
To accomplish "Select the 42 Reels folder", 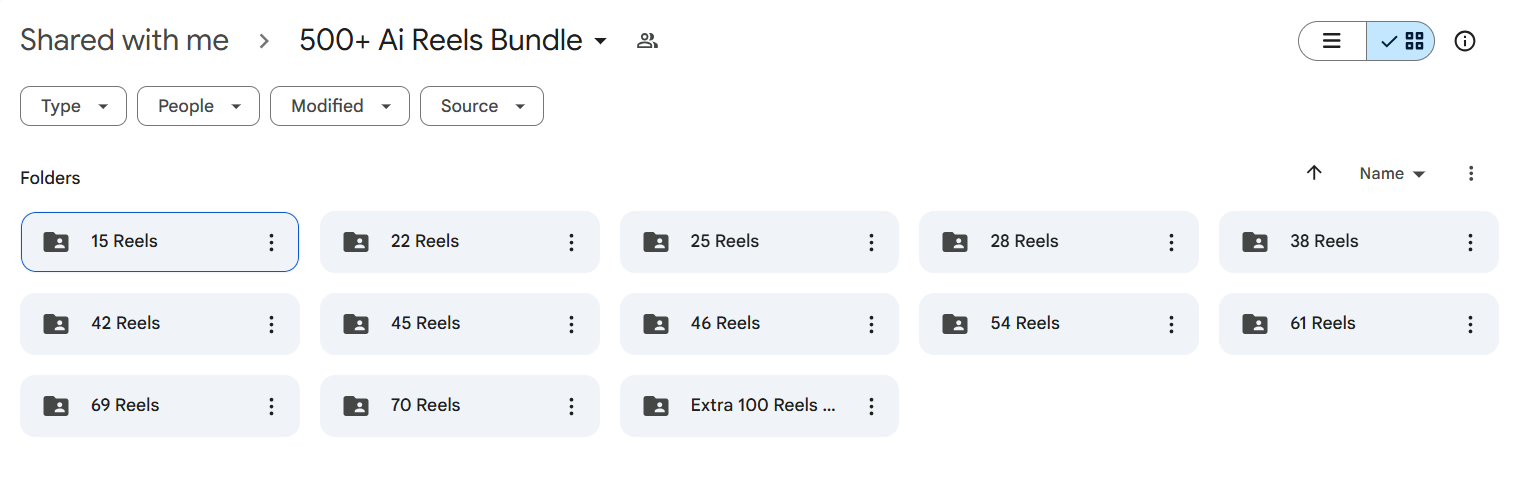I will click(x=126, y=324).
